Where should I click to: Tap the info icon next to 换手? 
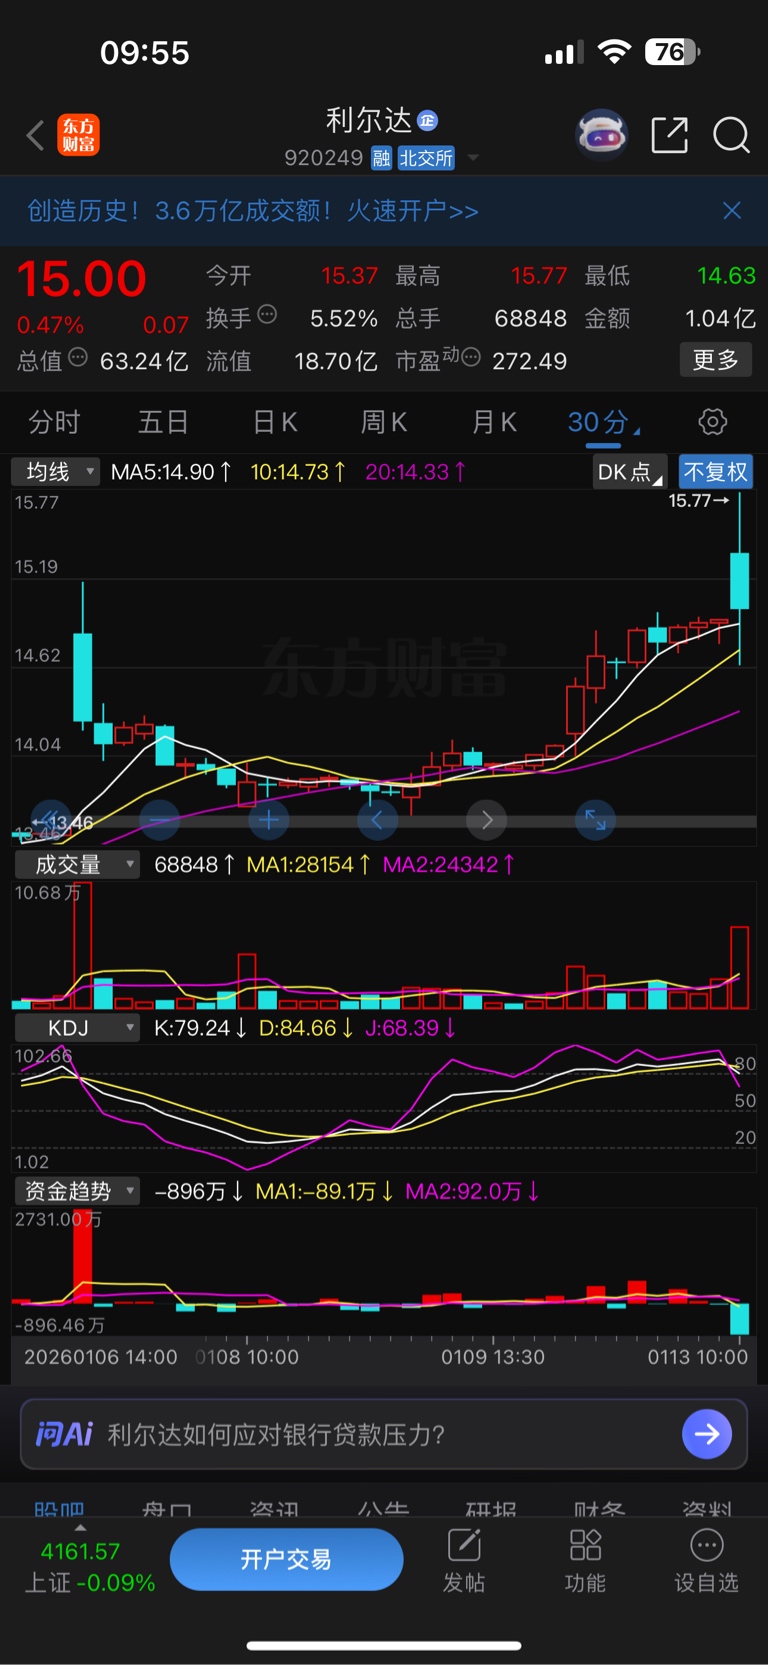[x=267, y=315]
